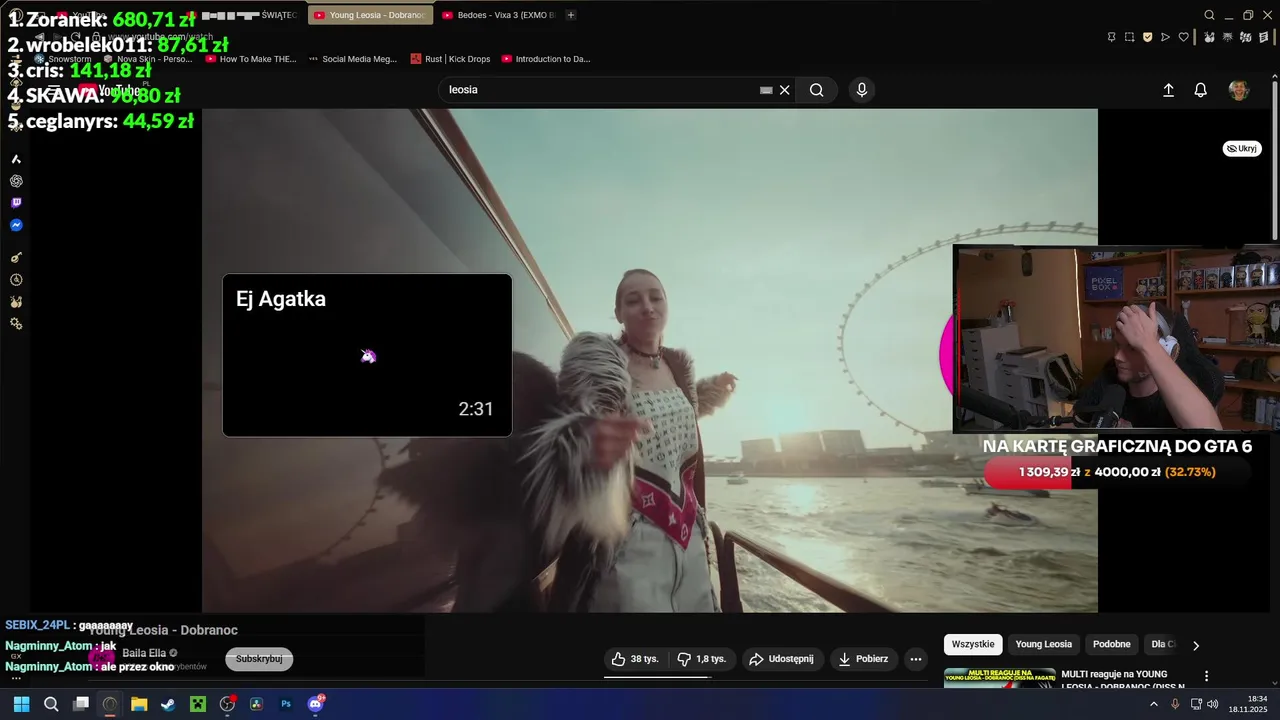Open the taskbar clock showing 18:34
The image size is (1280, 720).
(1250, 704)
